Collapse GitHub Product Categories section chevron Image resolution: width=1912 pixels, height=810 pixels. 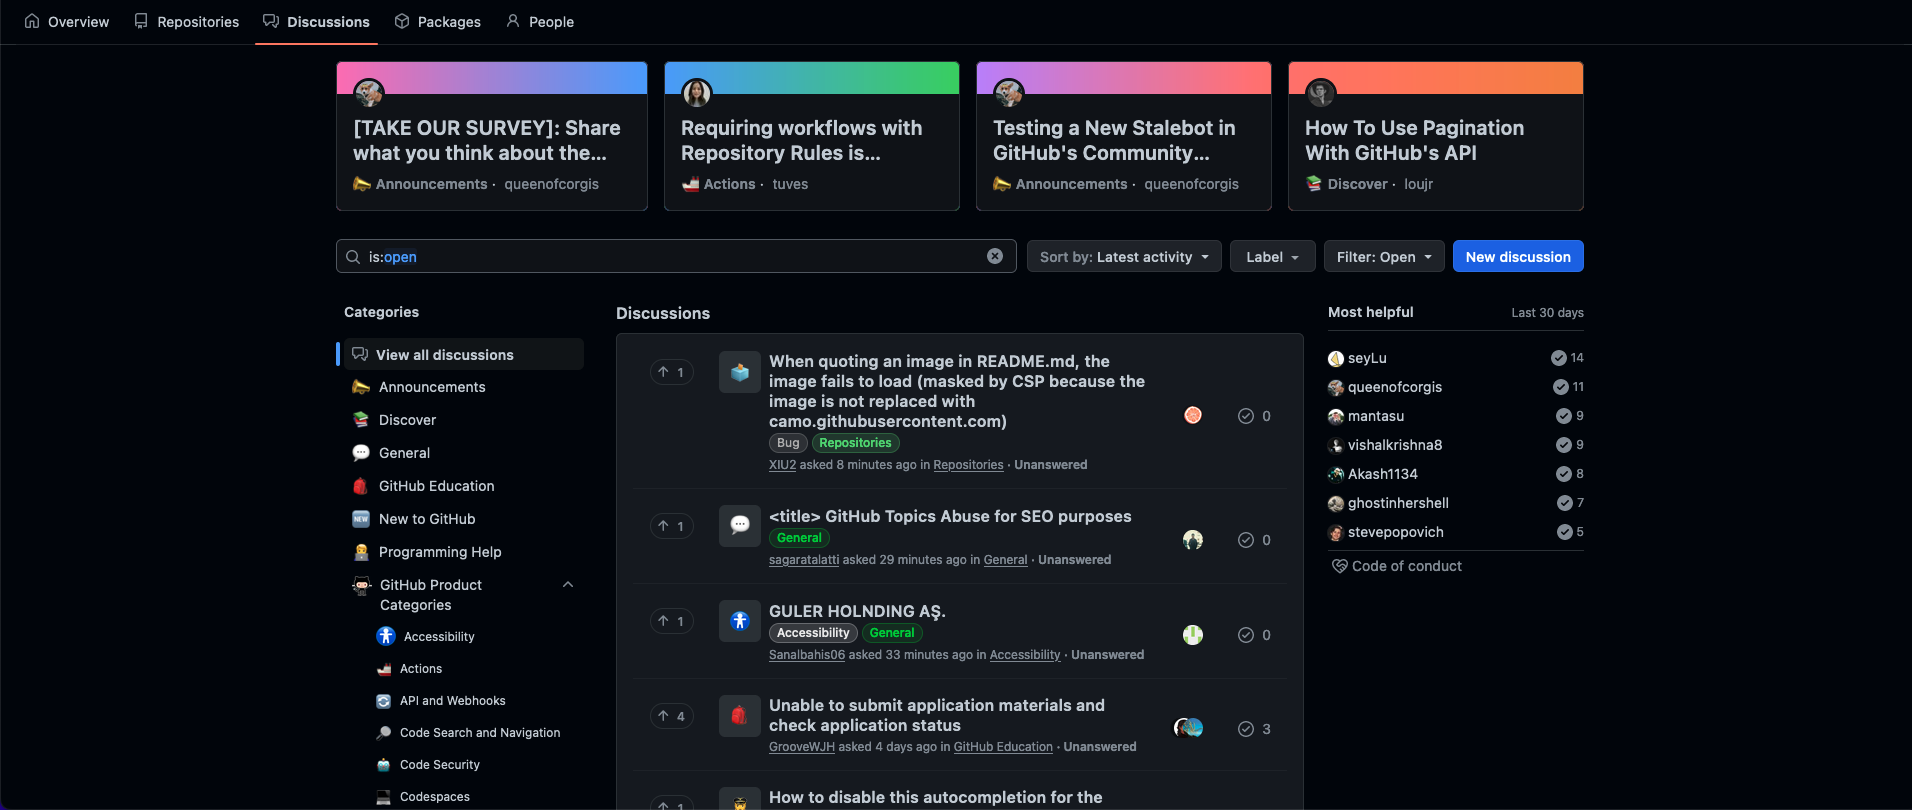(x=568, y=585)
